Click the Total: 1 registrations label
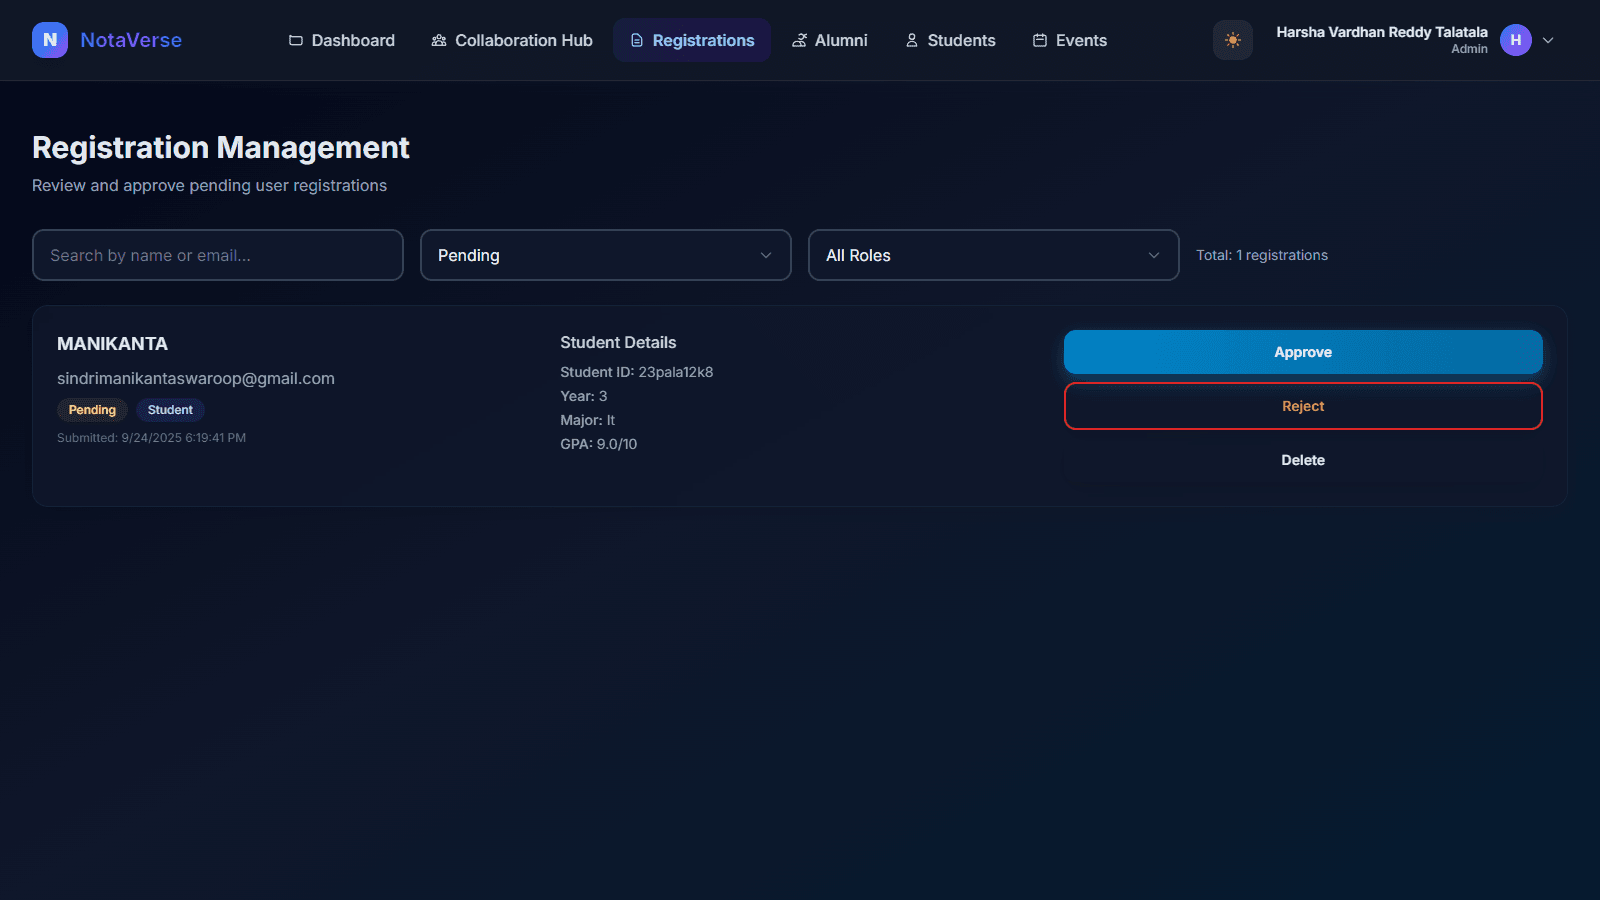1600x900 pixels. pyautogui.click(x=1262, y=255)
